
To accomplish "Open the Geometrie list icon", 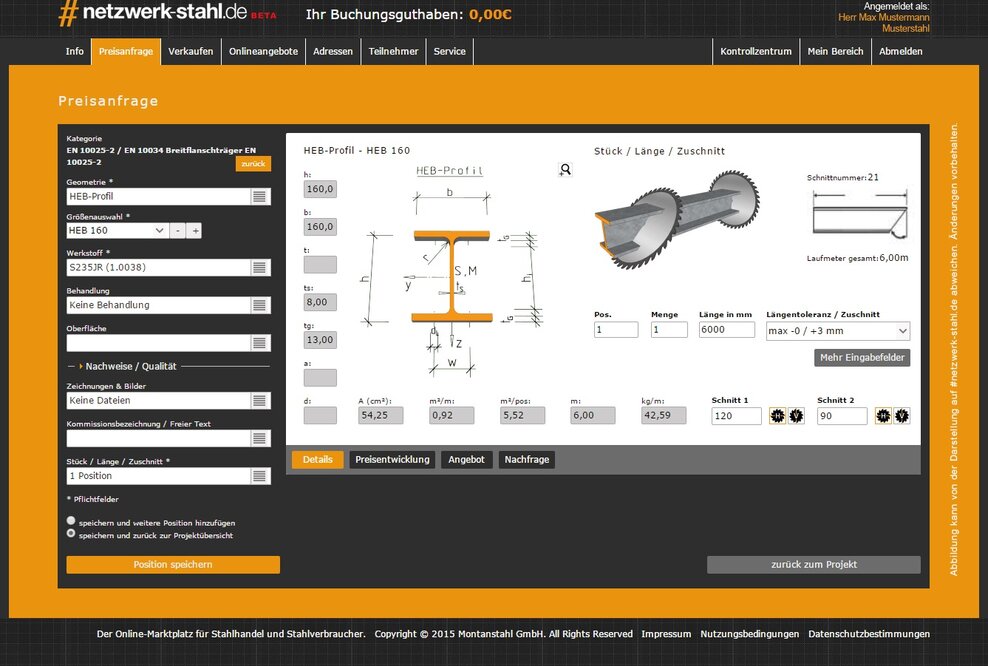I will tap(259, 197).
